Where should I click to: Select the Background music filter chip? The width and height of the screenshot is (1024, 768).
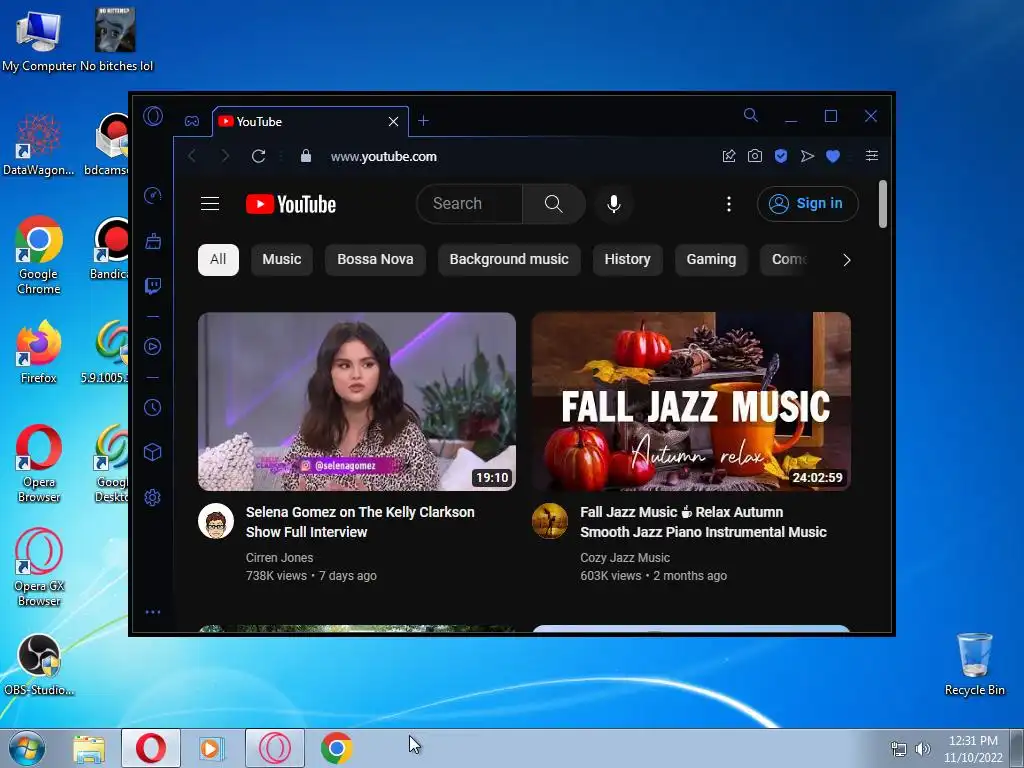pos(509,259)
